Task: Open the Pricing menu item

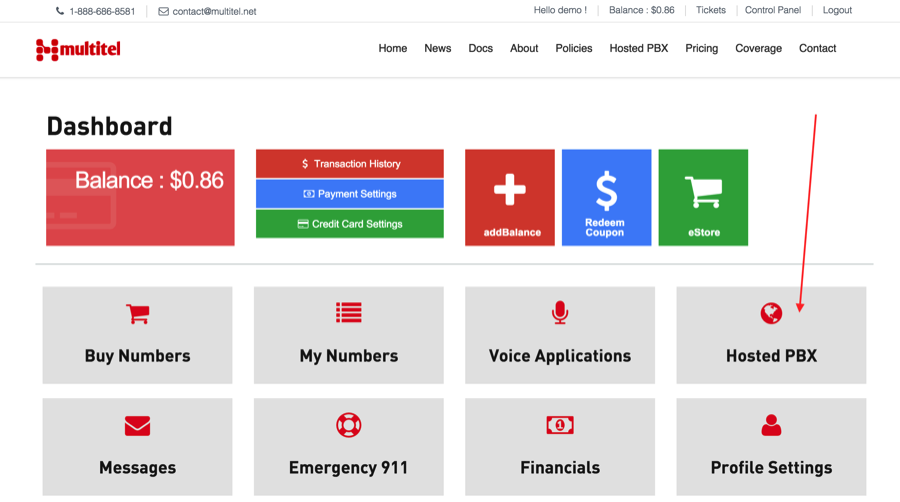Action: (701, 48)
